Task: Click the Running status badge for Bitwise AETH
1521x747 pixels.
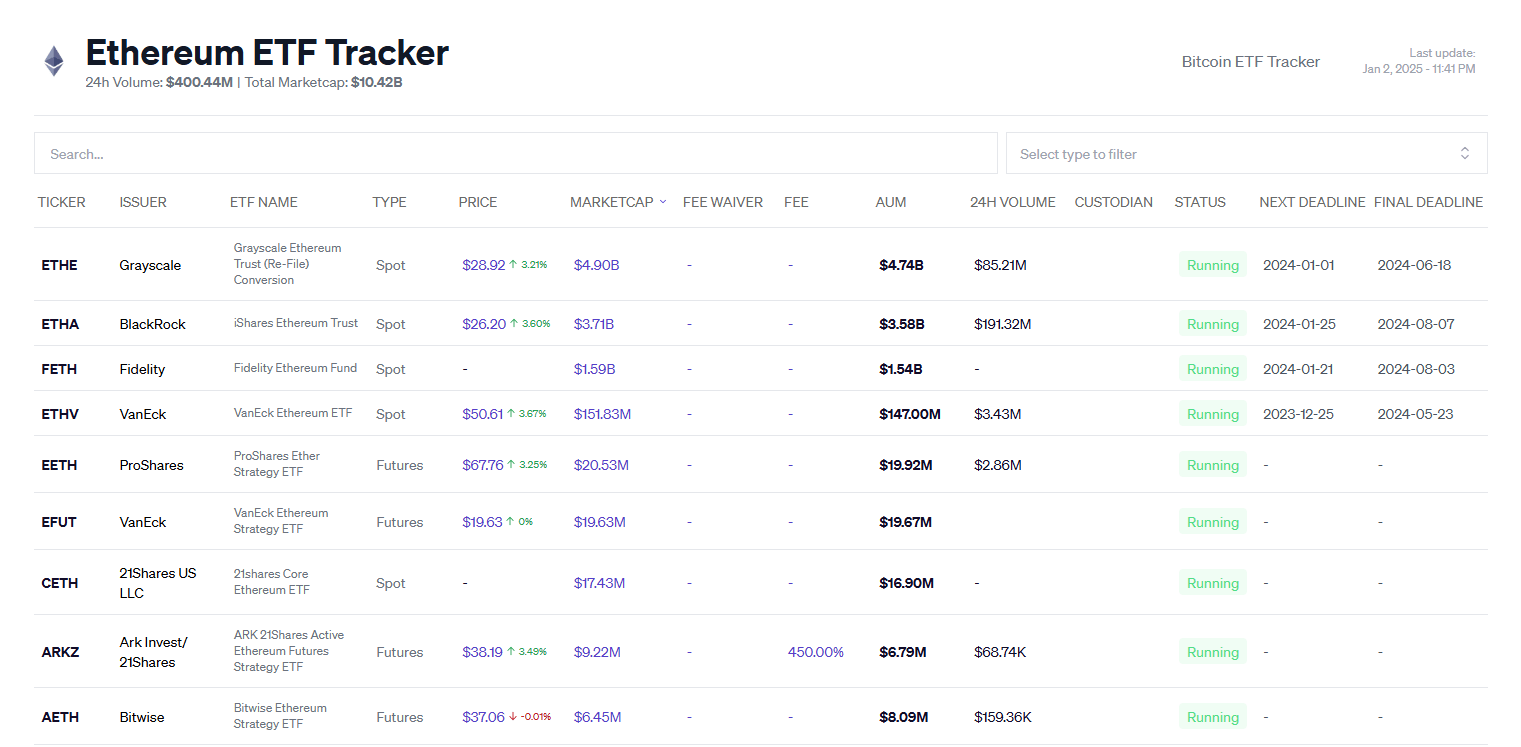Action: [x=1213, y=717]
